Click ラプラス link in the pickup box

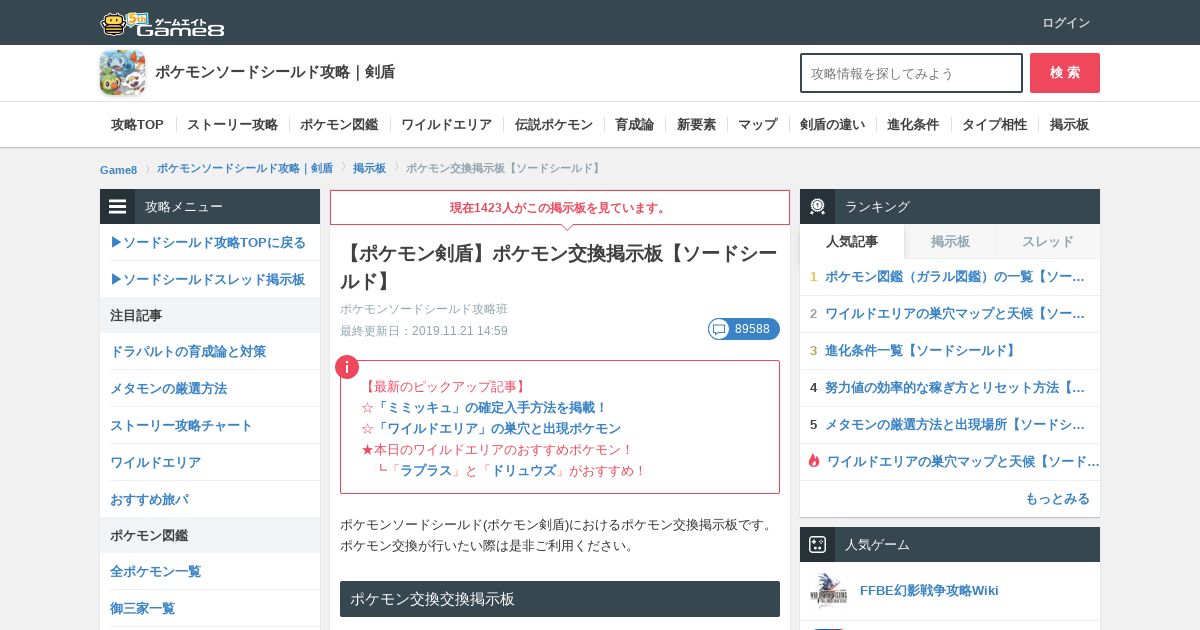(426, 470)
